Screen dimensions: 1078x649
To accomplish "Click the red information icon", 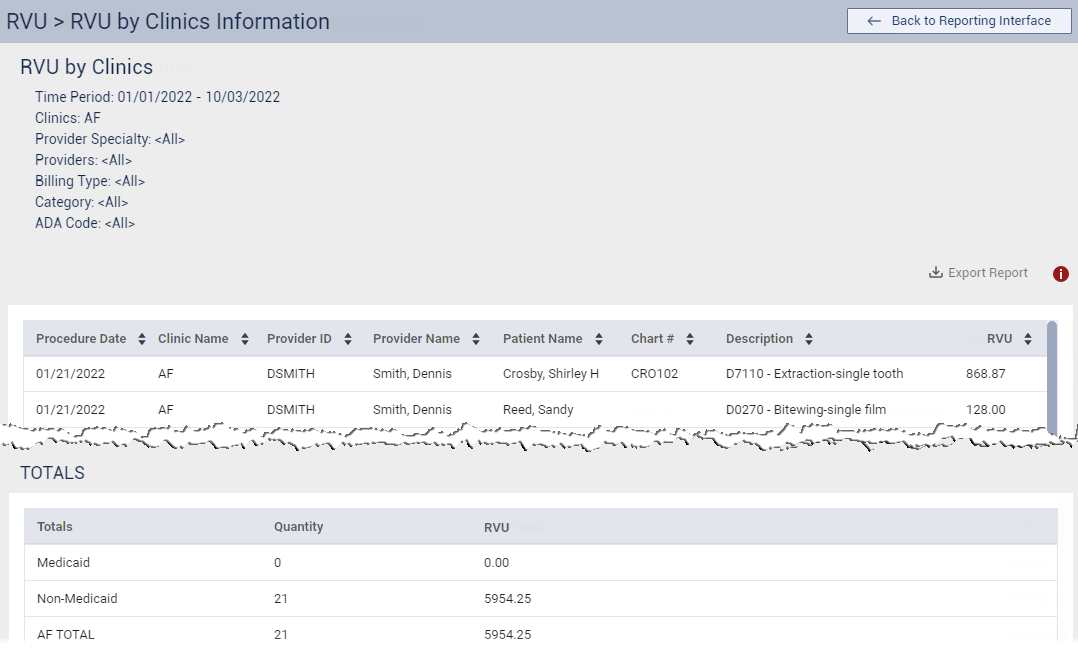I will pos(1061,274).
